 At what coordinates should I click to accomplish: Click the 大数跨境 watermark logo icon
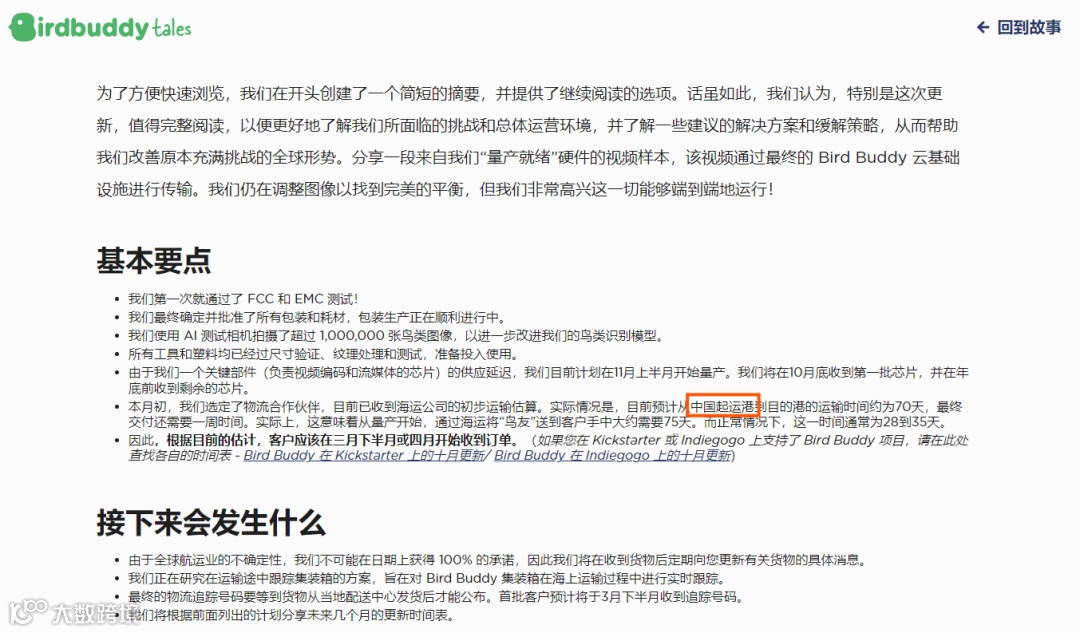pos(28,610)
